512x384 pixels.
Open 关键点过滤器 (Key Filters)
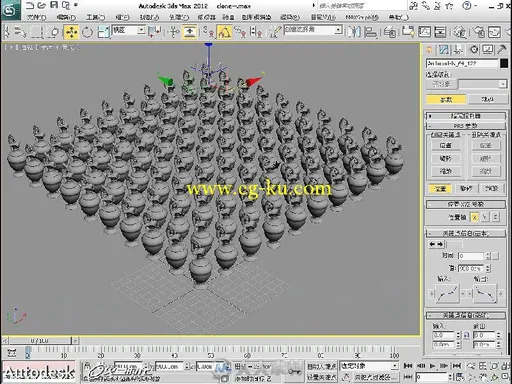click(375, 377)
